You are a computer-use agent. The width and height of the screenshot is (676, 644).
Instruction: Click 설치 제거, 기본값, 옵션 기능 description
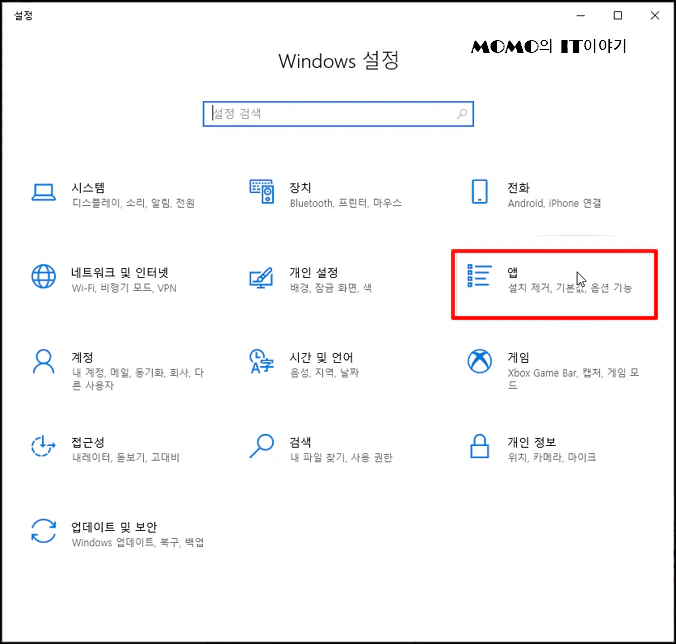click(x=570, y=288)
